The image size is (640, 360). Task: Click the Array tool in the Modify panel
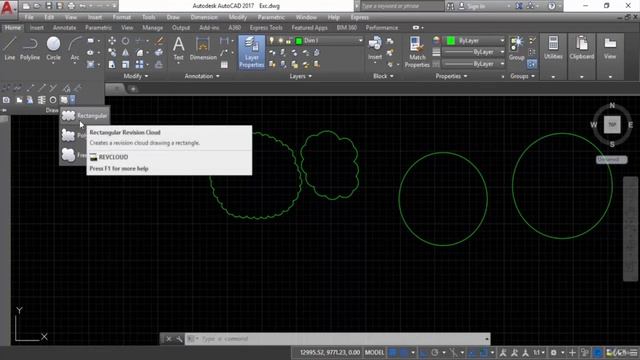[139, 64]
